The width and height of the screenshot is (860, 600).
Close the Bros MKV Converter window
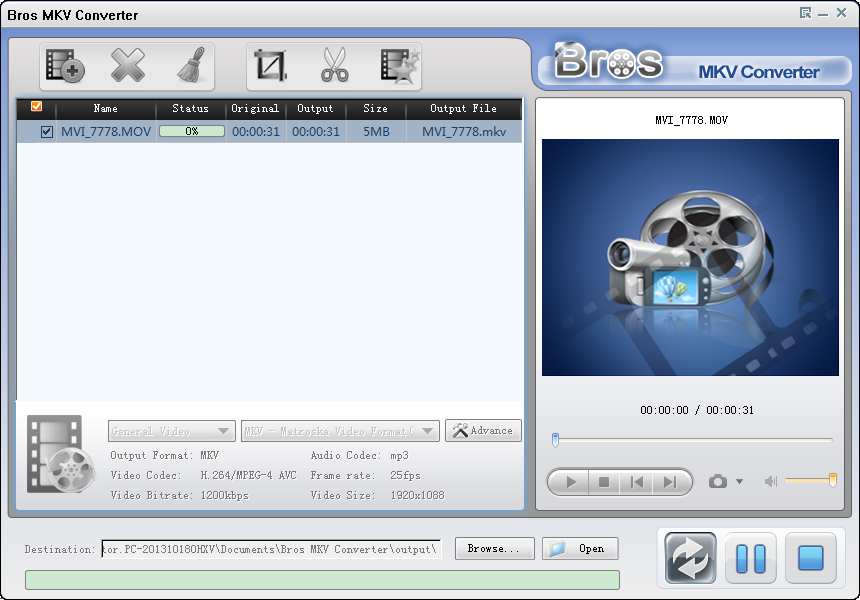[841, 13]
